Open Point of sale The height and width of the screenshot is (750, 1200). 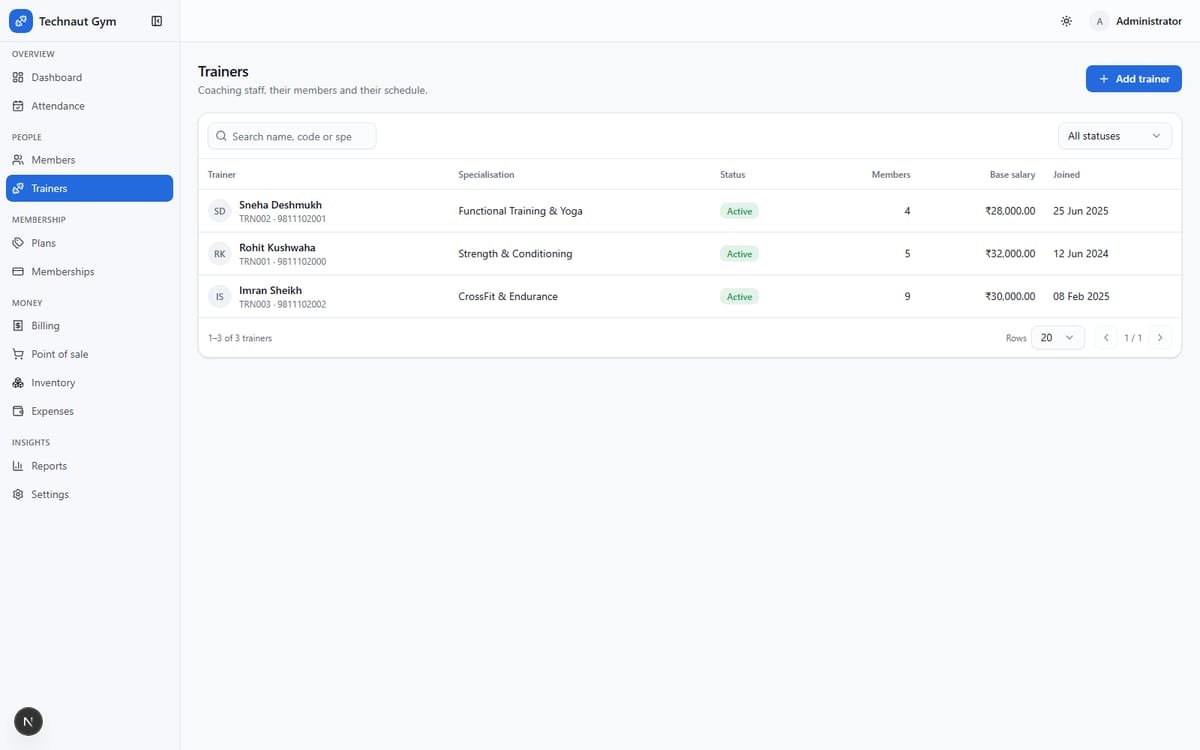point(89,354)
